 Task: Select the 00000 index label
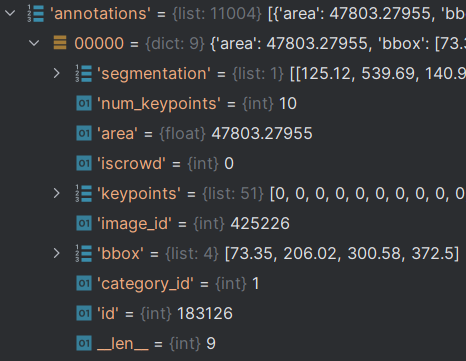click(99, 43)
